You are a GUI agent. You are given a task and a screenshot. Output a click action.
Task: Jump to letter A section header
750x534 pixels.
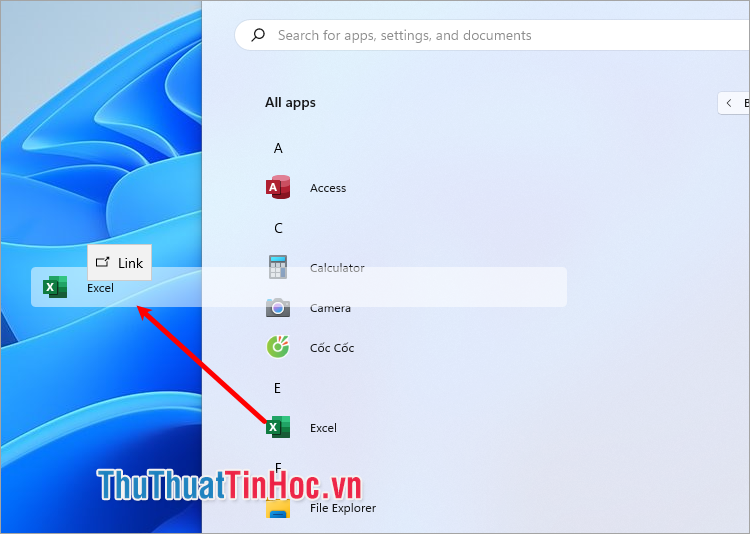click(278, 148)
